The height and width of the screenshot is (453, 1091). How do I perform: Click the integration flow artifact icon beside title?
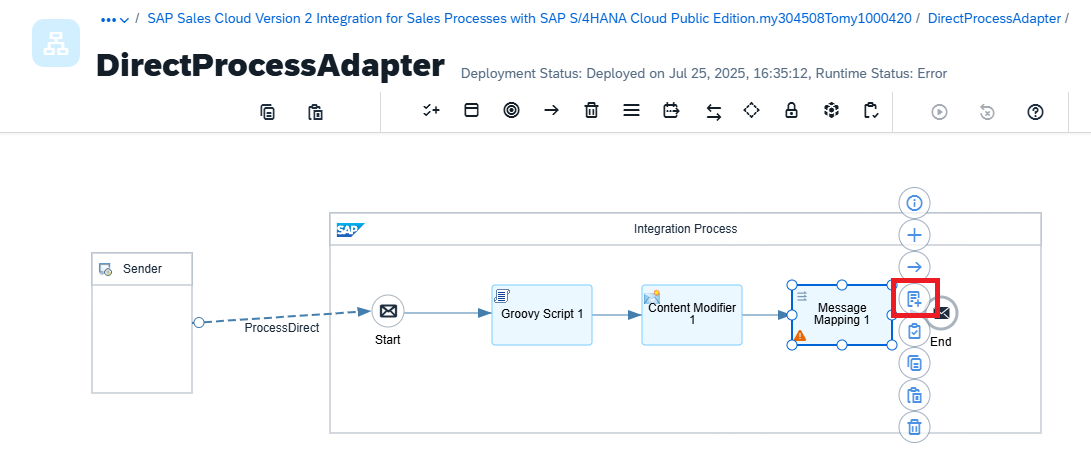click(56, 43)
